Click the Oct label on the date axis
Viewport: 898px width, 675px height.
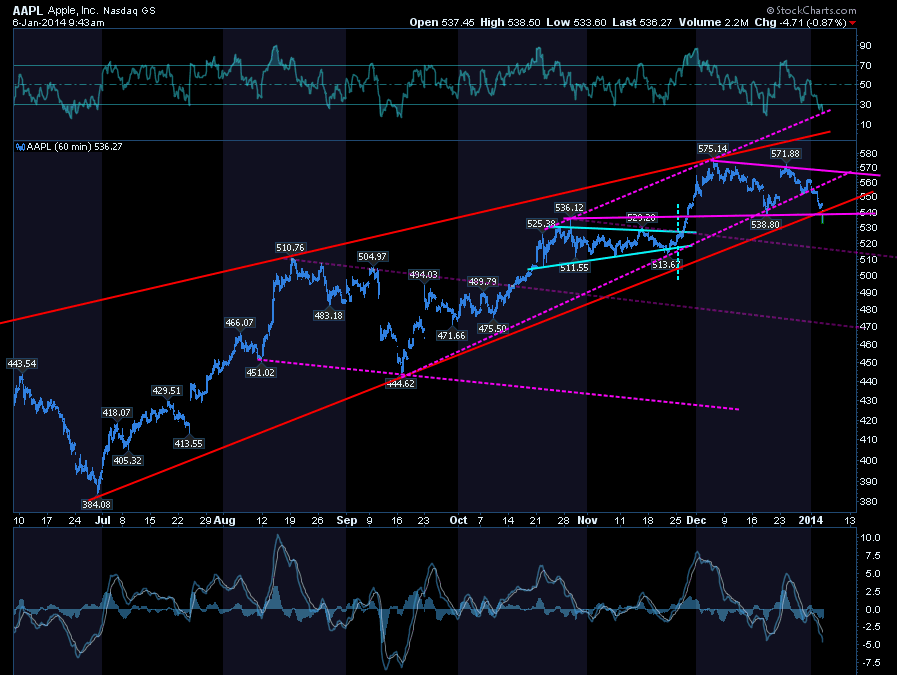click(458, 520)
